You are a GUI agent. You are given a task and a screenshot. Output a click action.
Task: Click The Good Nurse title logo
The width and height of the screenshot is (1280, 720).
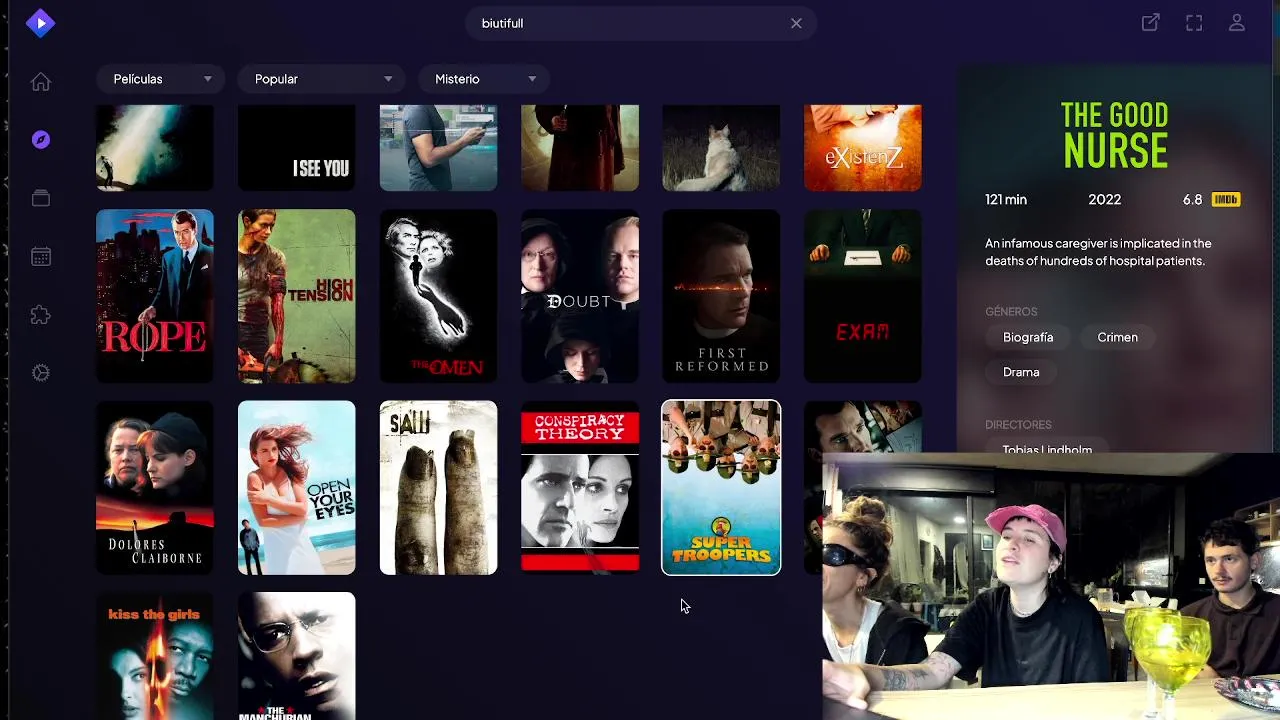(1114, 135)
